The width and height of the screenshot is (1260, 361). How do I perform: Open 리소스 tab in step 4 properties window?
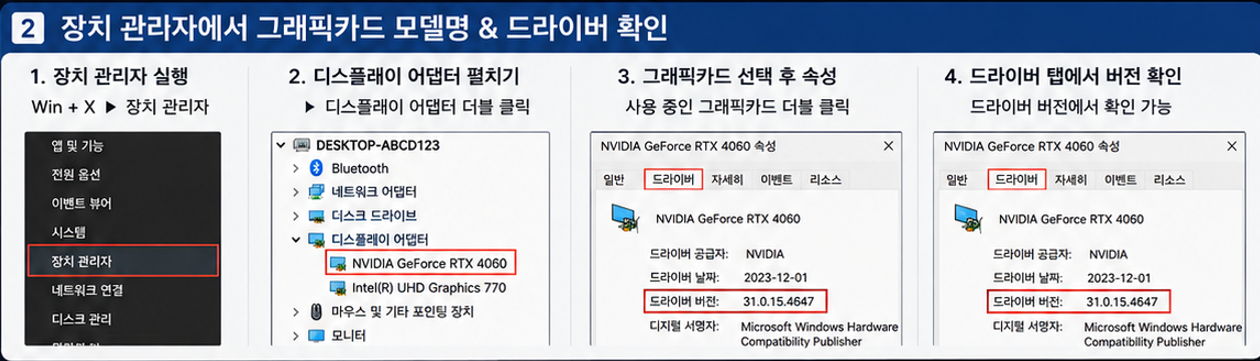[x=1170, y=180]
